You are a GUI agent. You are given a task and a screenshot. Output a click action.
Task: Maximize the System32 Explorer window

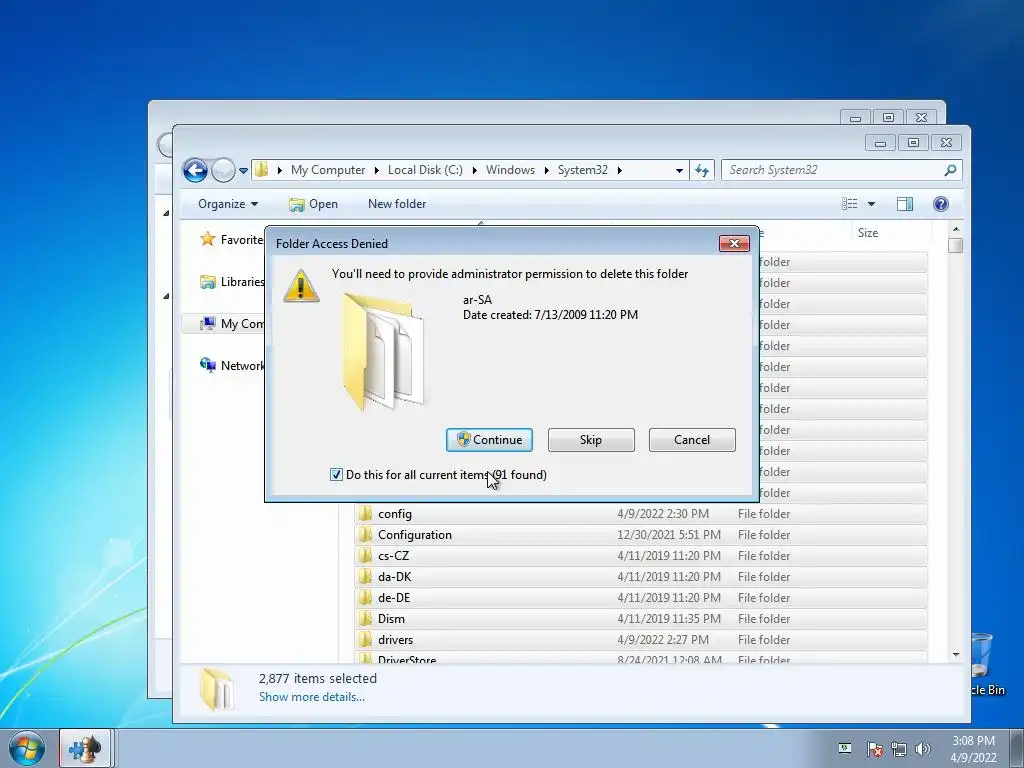point(913,142)
